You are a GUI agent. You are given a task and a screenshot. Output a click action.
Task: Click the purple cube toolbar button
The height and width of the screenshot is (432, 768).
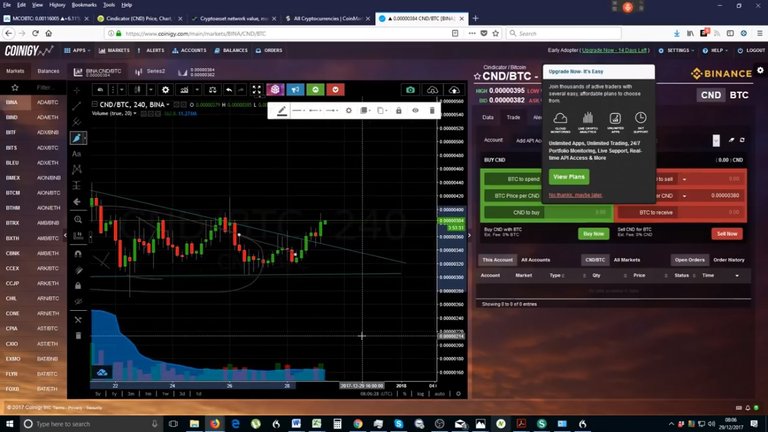click(x=275, y=90)
